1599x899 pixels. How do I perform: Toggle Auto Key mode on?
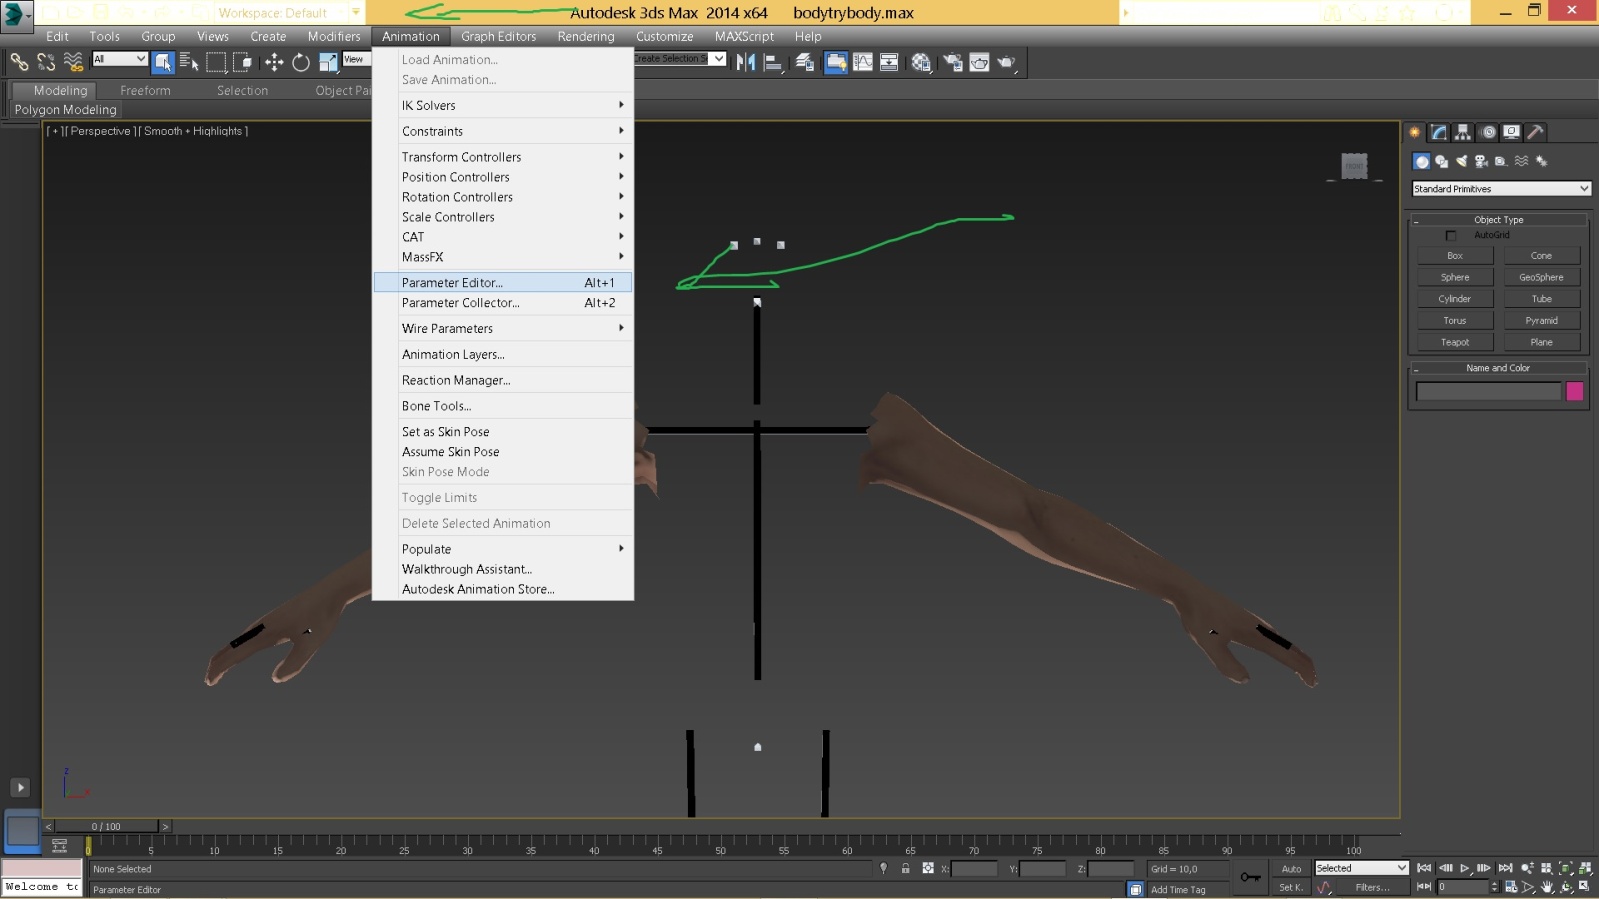pyautogui.click(x=1291, y=869)
